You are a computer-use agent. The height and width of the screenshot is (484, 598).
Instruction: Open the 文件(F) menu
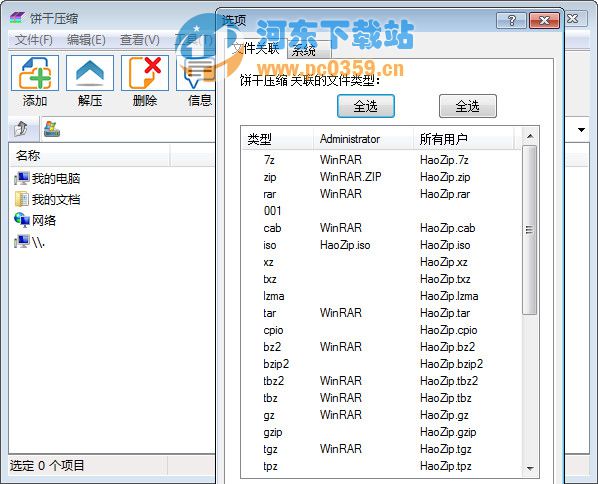click(x=34, y=40)
